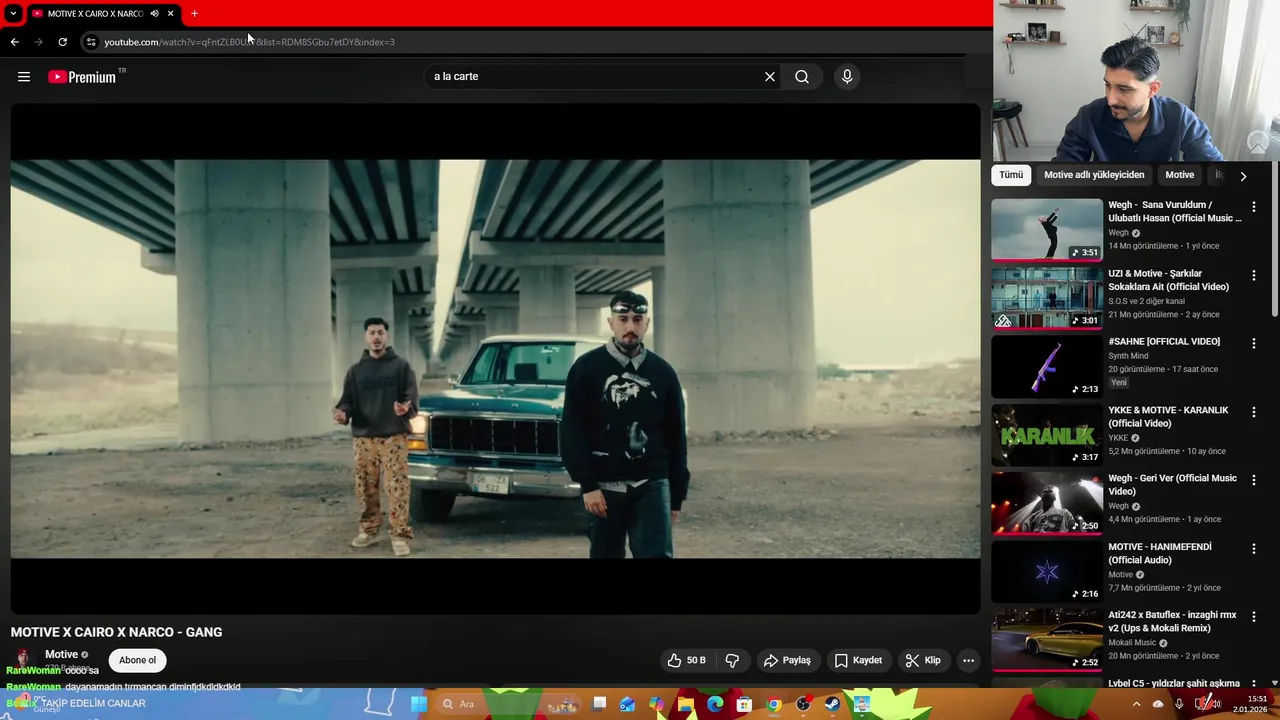Open Microsoft Store from taskbar

pos(744,704)
